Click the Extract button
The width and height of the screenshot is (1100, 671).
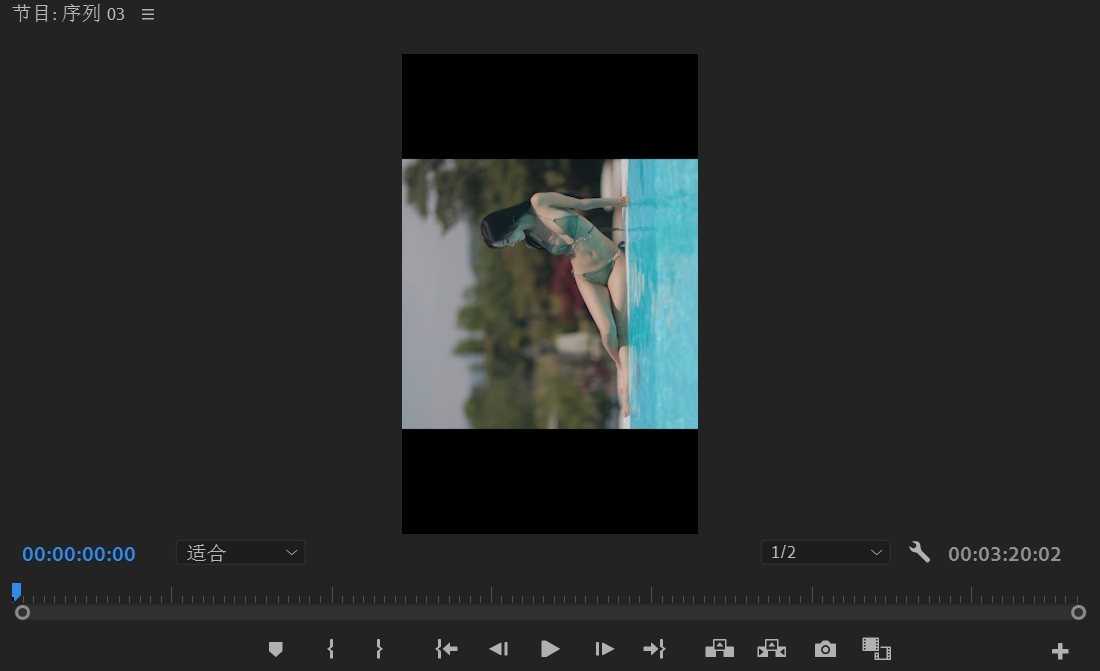coord(772,649)
